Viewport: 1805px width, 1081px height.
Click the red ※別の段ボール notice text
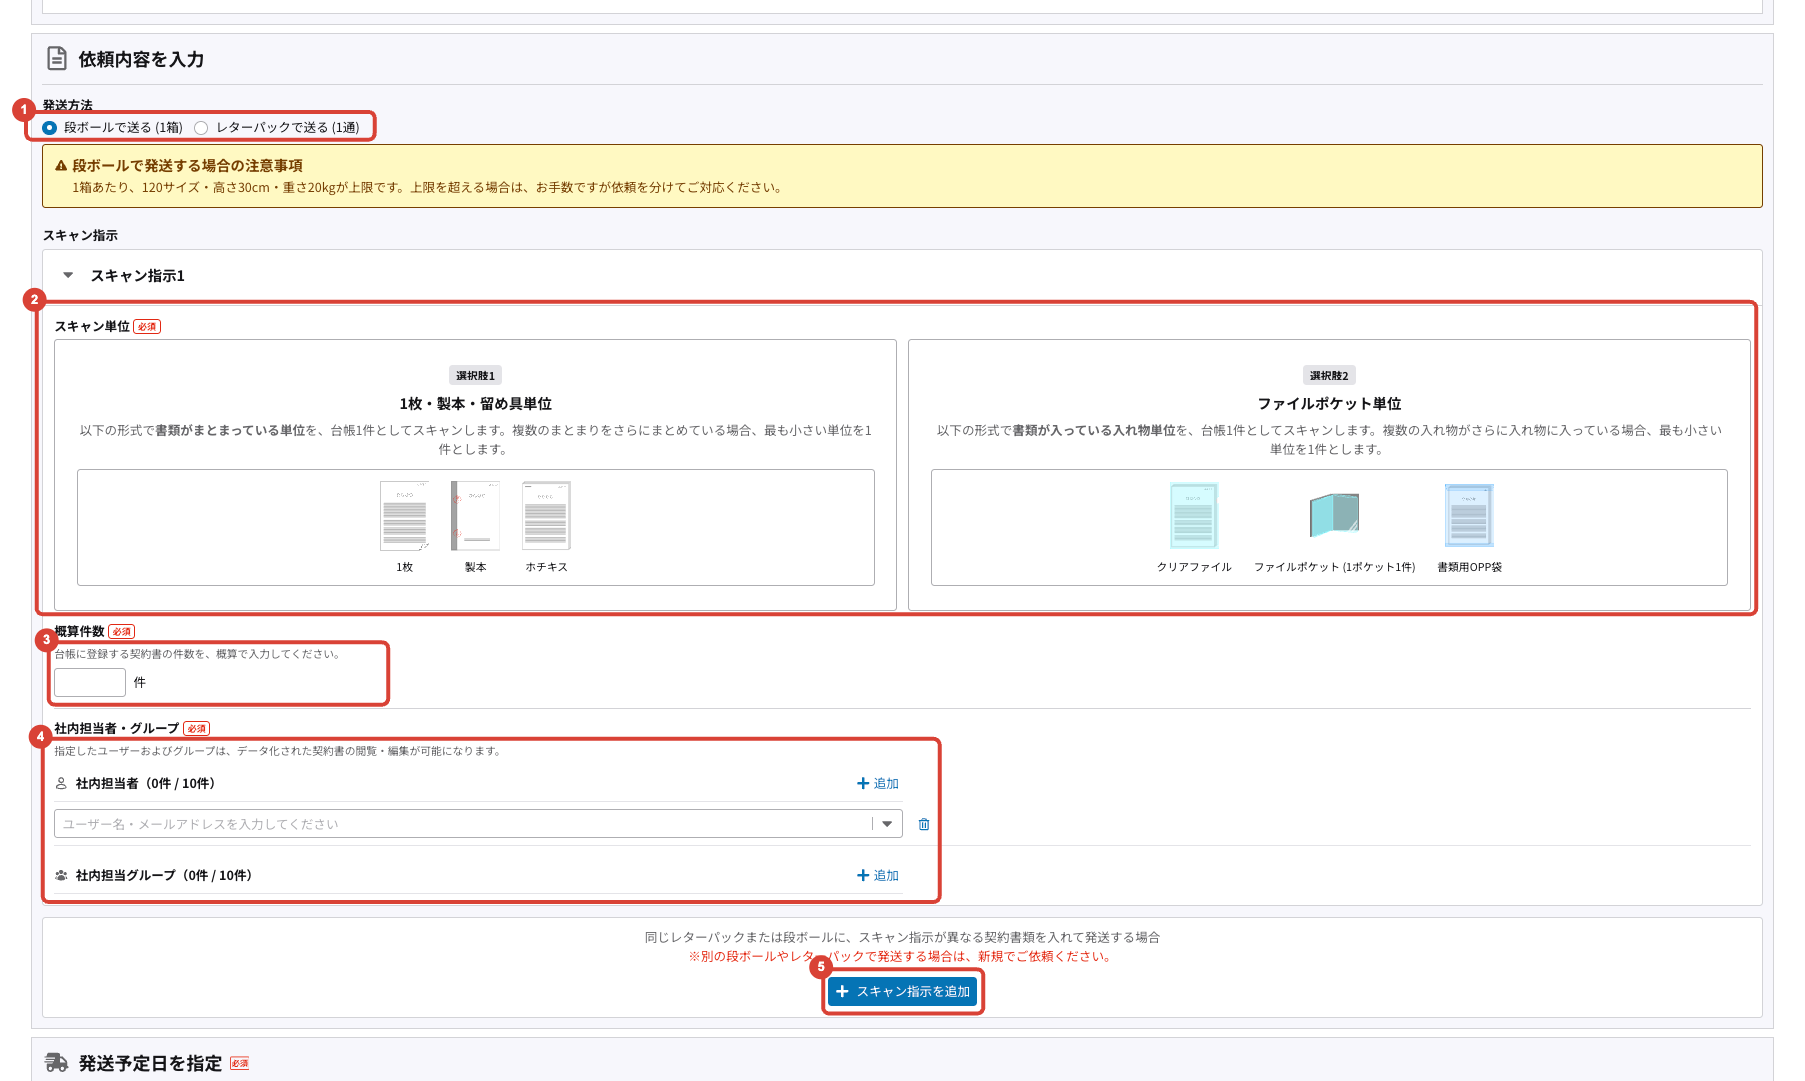coord(901,957)
